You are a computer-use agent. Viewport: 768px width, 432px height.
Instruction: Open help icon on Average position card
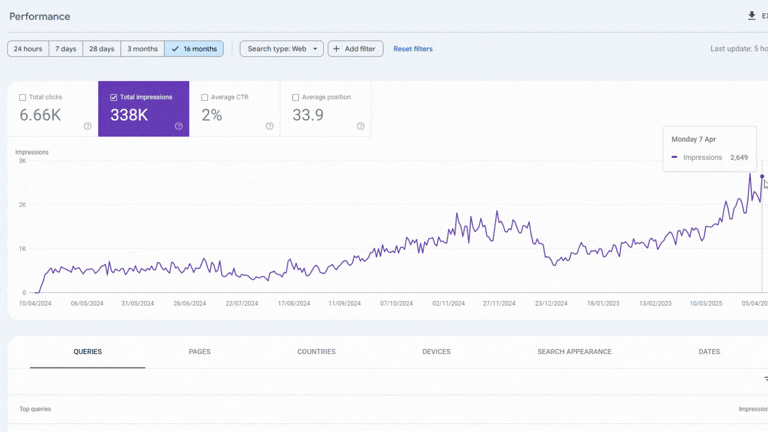click(x=361, y=126)
